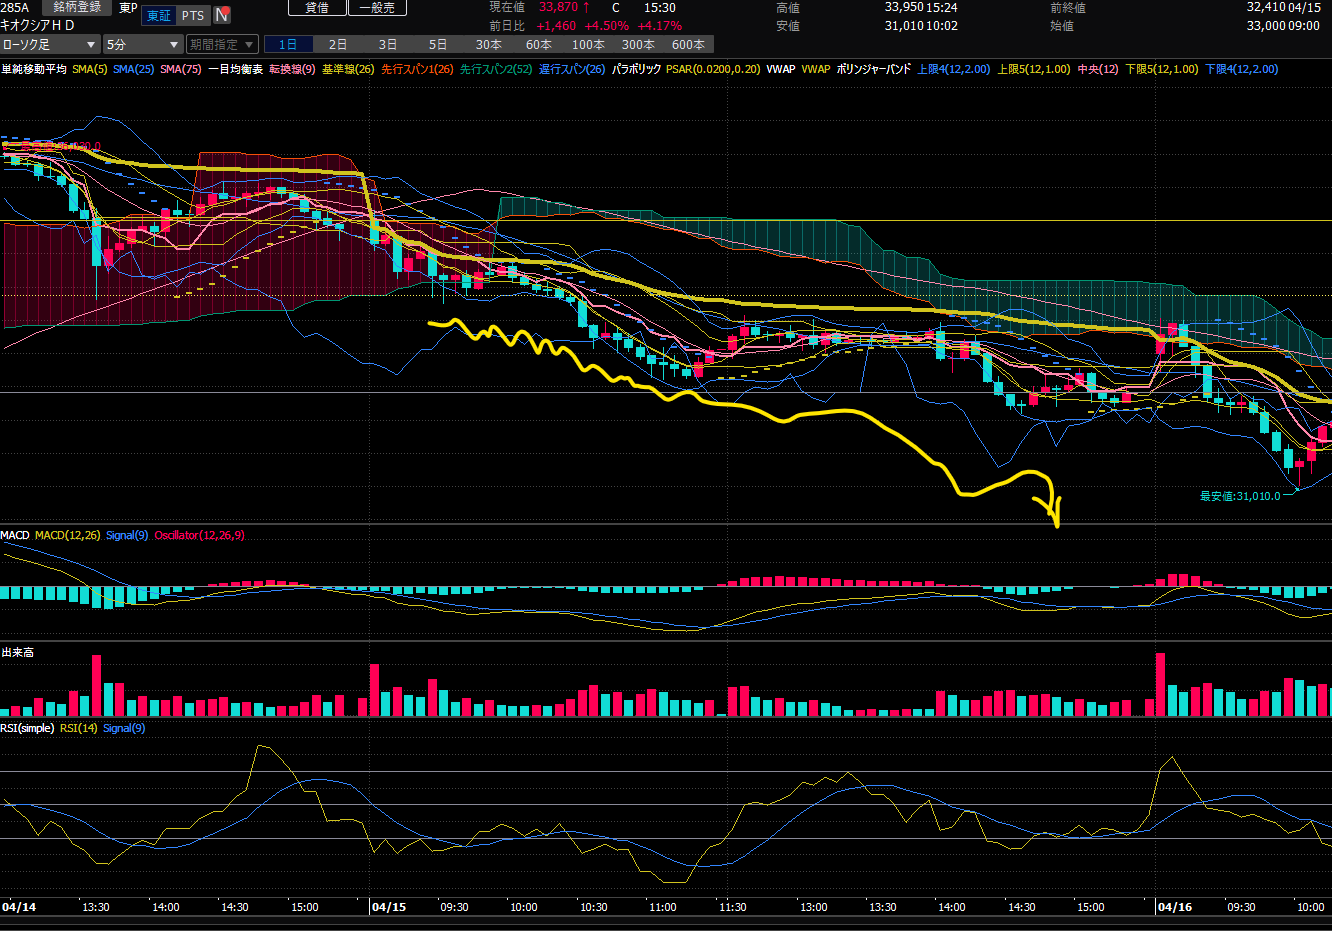Open the ローソク足 chart type dropdown
1332x931 pixels.
click(x=50, y=45)
